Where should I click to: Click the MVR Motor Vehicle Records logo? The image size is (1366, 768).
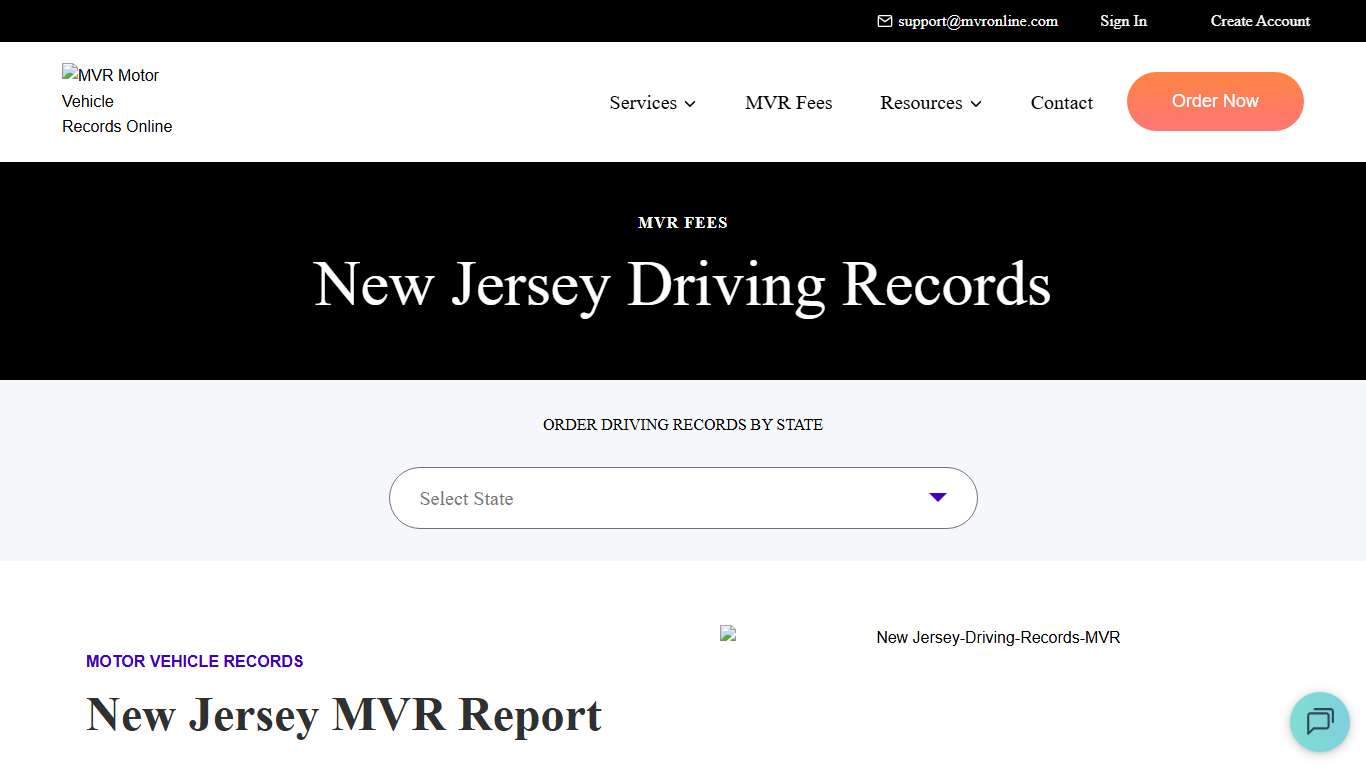[x=117, y=100]
